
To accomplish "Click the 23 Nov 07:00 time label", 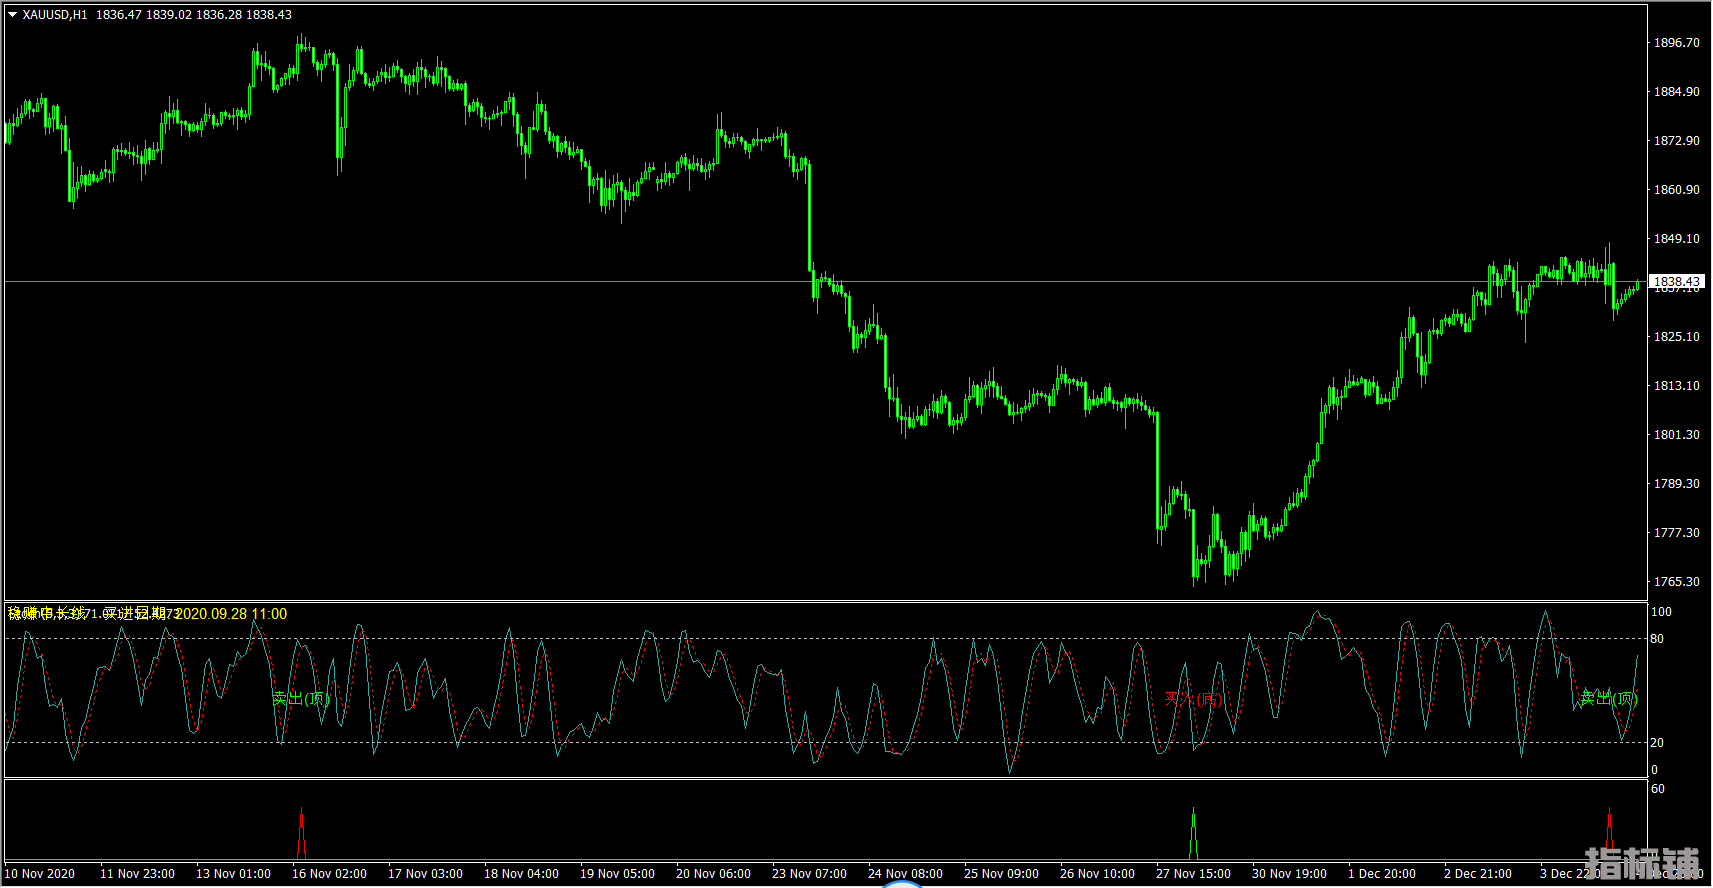I will (809, 874).
